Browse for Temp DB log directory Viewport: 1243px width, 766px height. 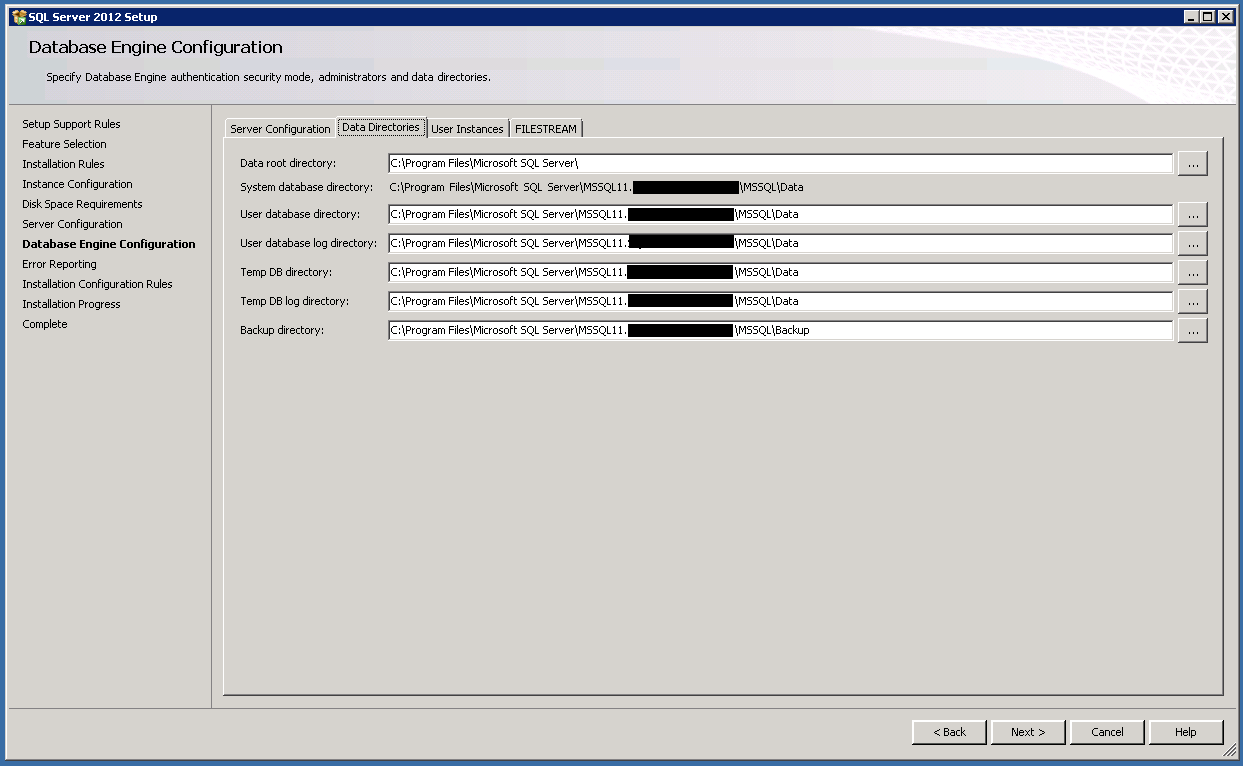1192,301
